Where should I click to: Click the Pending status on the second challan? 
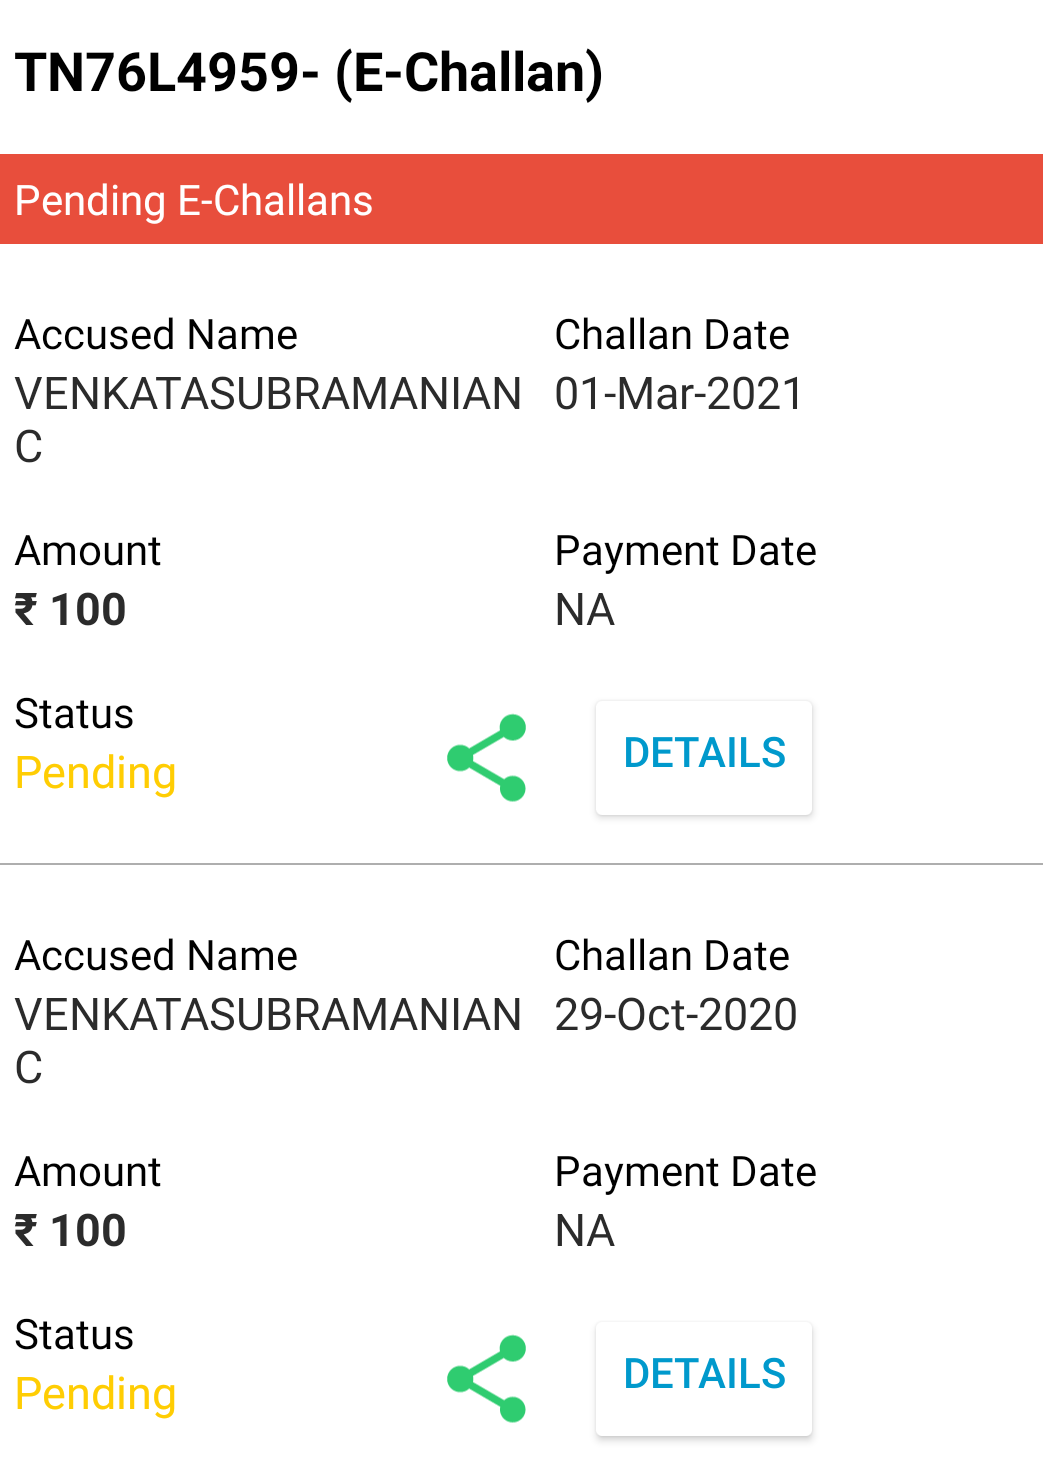[95, 1393]
